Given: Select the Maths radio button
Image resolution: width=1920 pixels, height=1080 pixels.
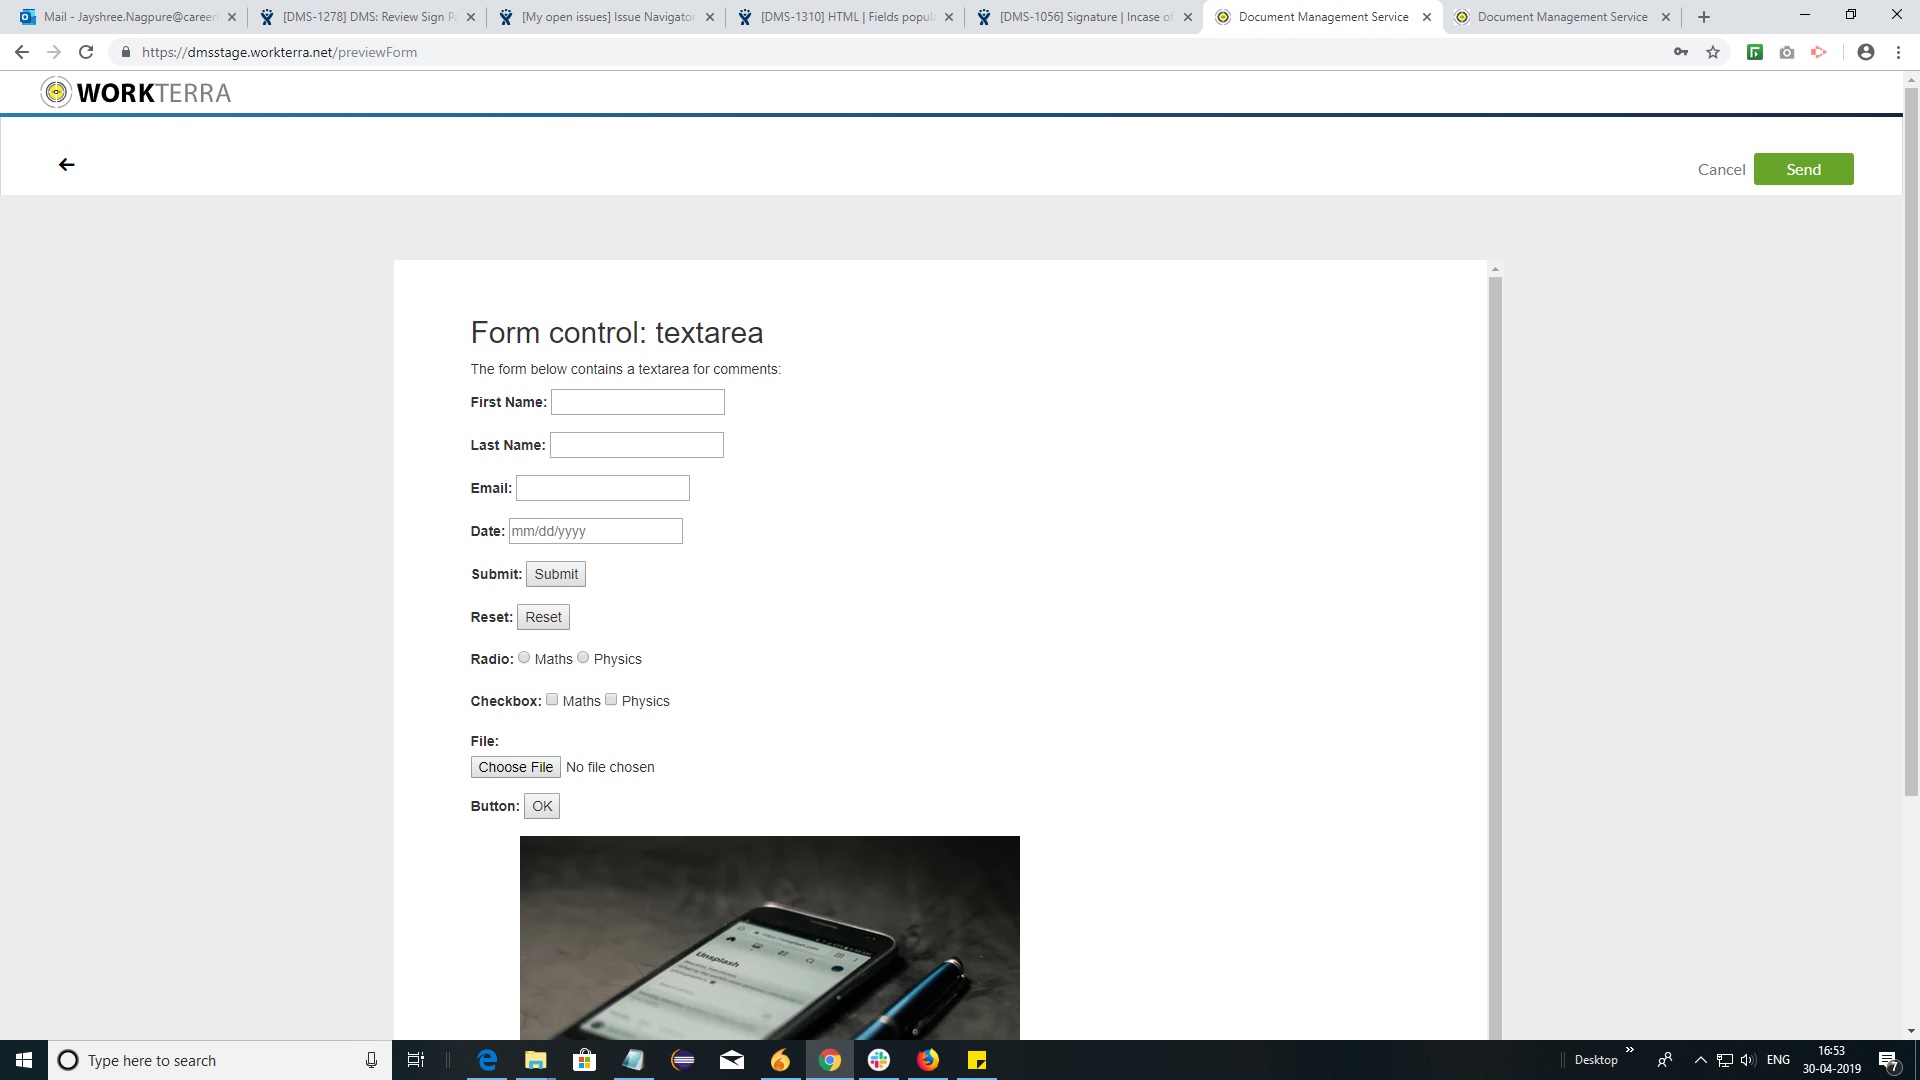Looking at the screenshot, I should [x=524, y=658].
